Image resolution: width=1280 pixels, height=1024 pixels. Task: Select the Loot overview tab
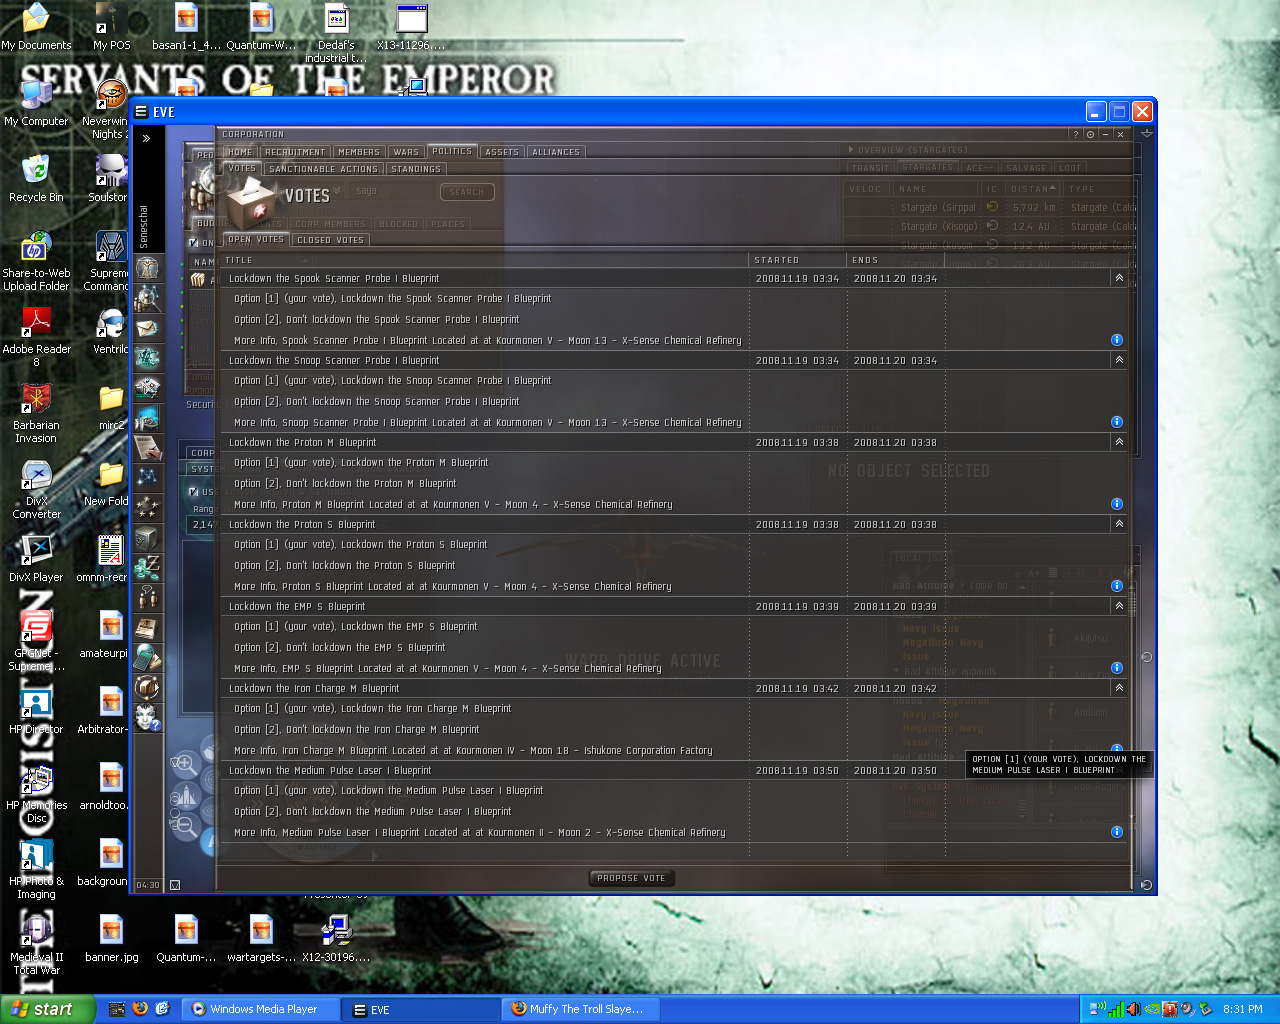coord(1070,168)
